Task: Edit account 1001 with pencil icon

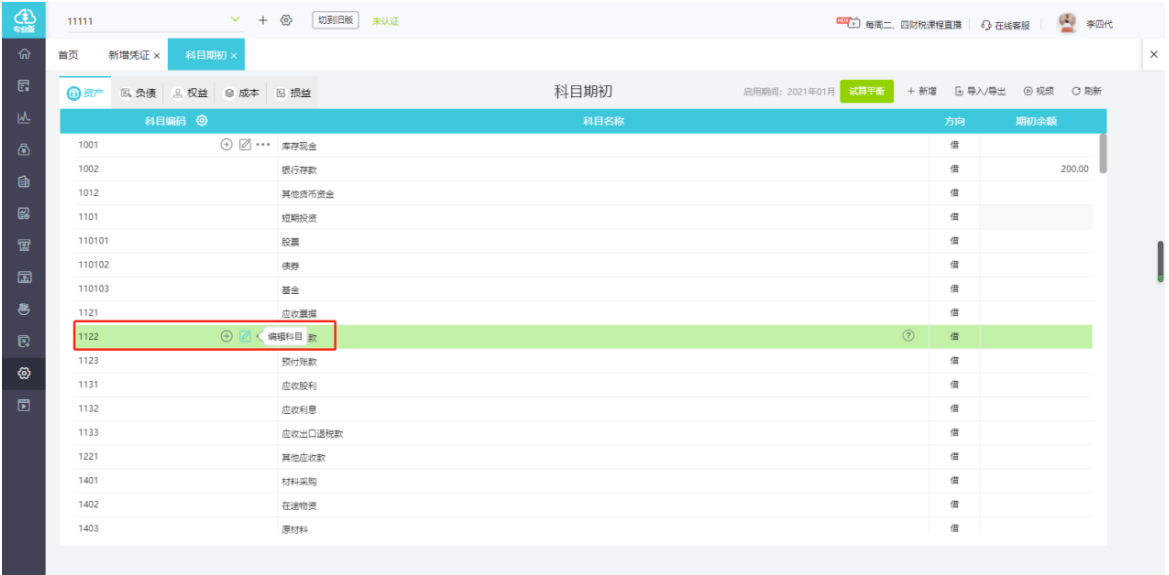Action: [x=245, y=145]
